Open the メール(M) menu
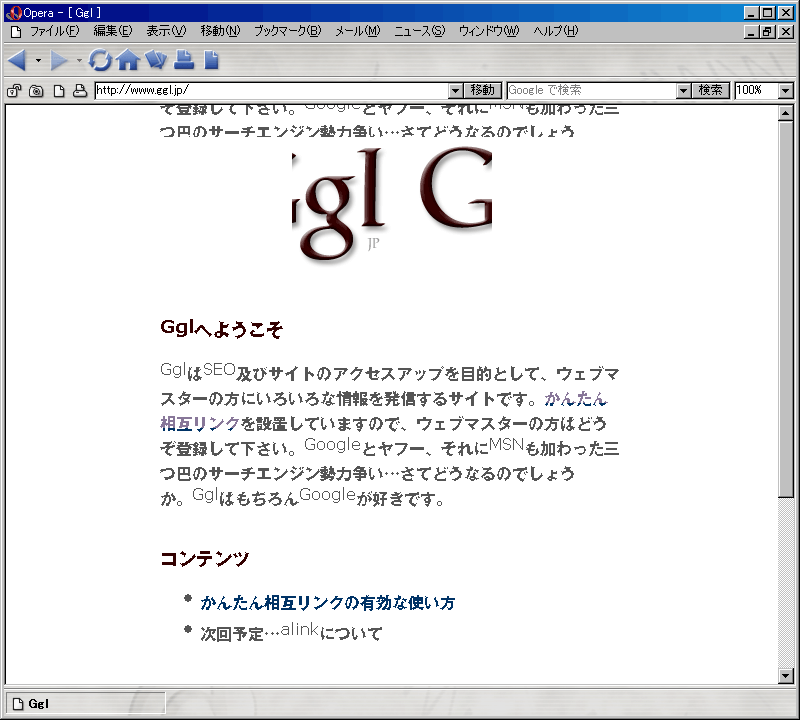 click(x=358, y=31)
